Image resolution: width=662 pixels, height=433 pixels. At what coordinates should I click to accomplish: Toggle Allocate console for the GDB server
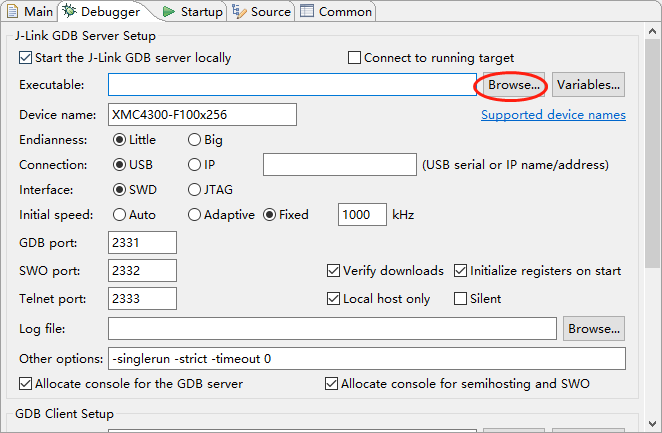[25, 384]
